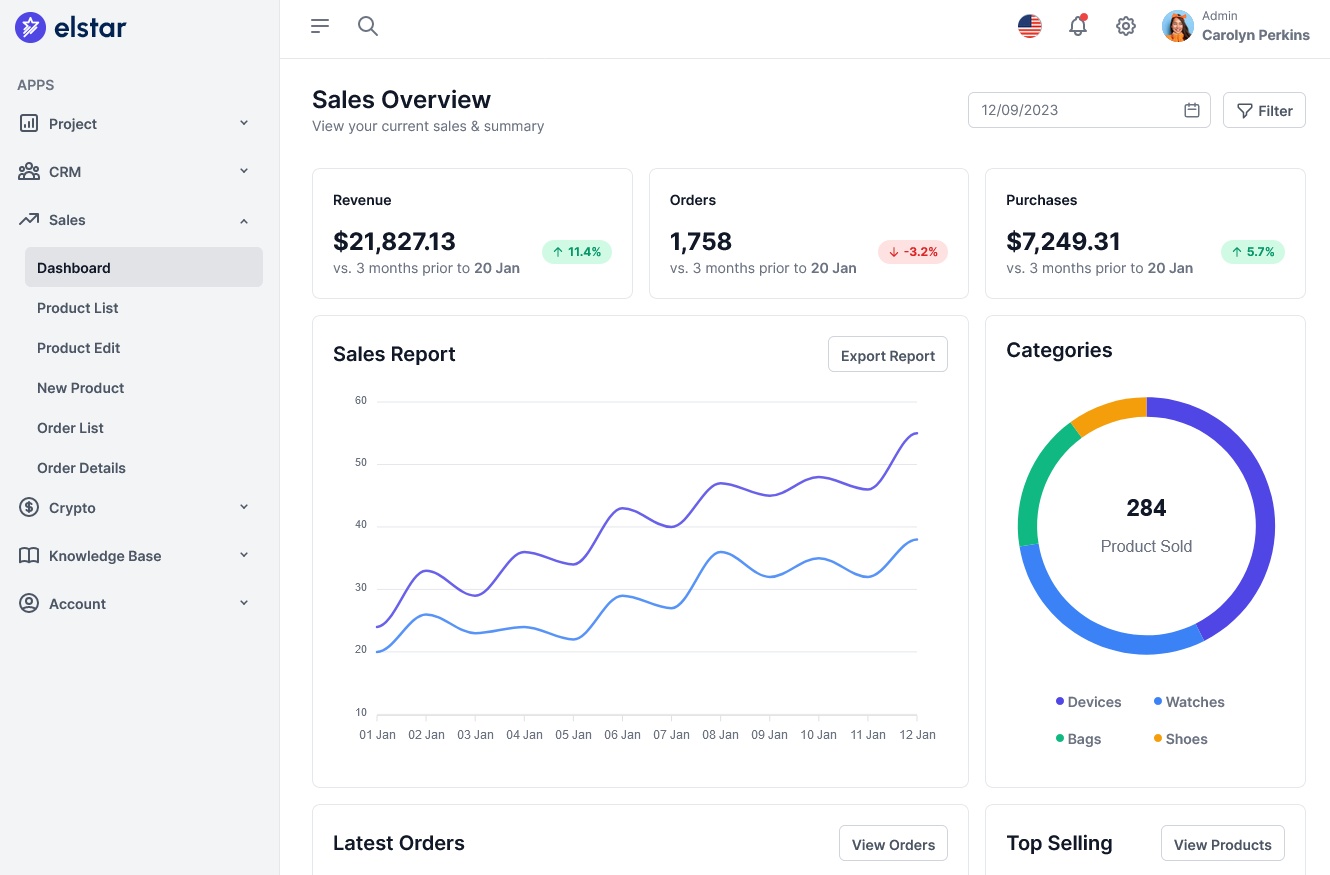This screenshot has height=875, width=1330.
Task: Click the Crypto dollar coin icon
Action: pyautogui.click(x=29, y=507)
